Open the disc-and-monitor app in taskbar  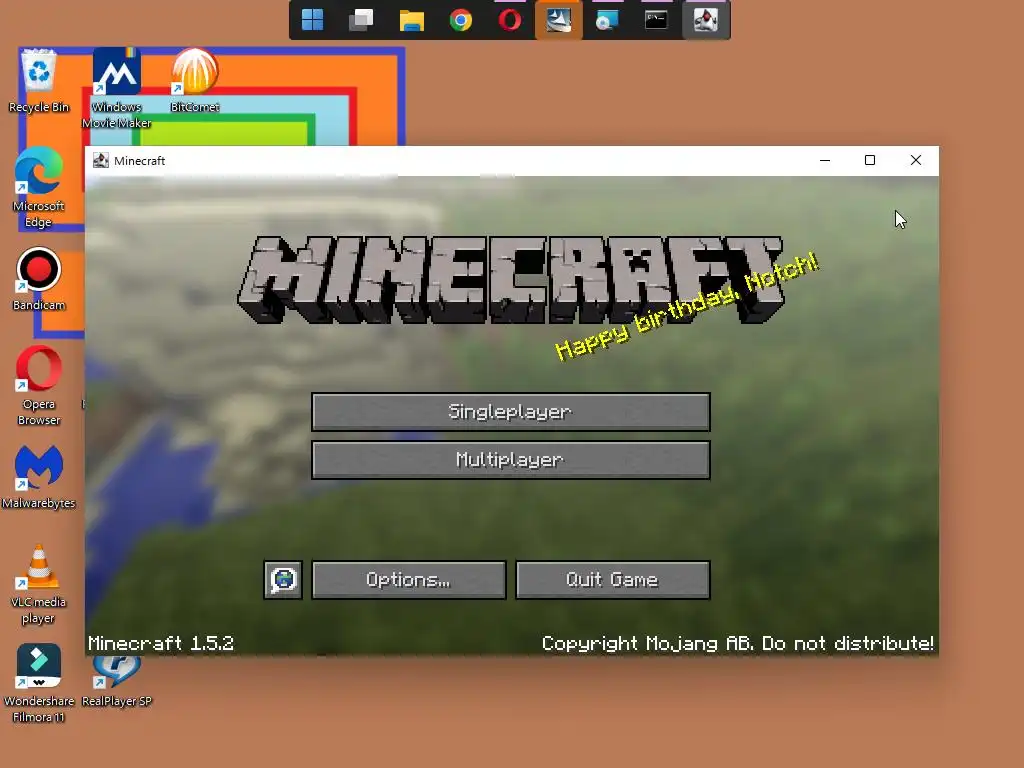(607, 20)
